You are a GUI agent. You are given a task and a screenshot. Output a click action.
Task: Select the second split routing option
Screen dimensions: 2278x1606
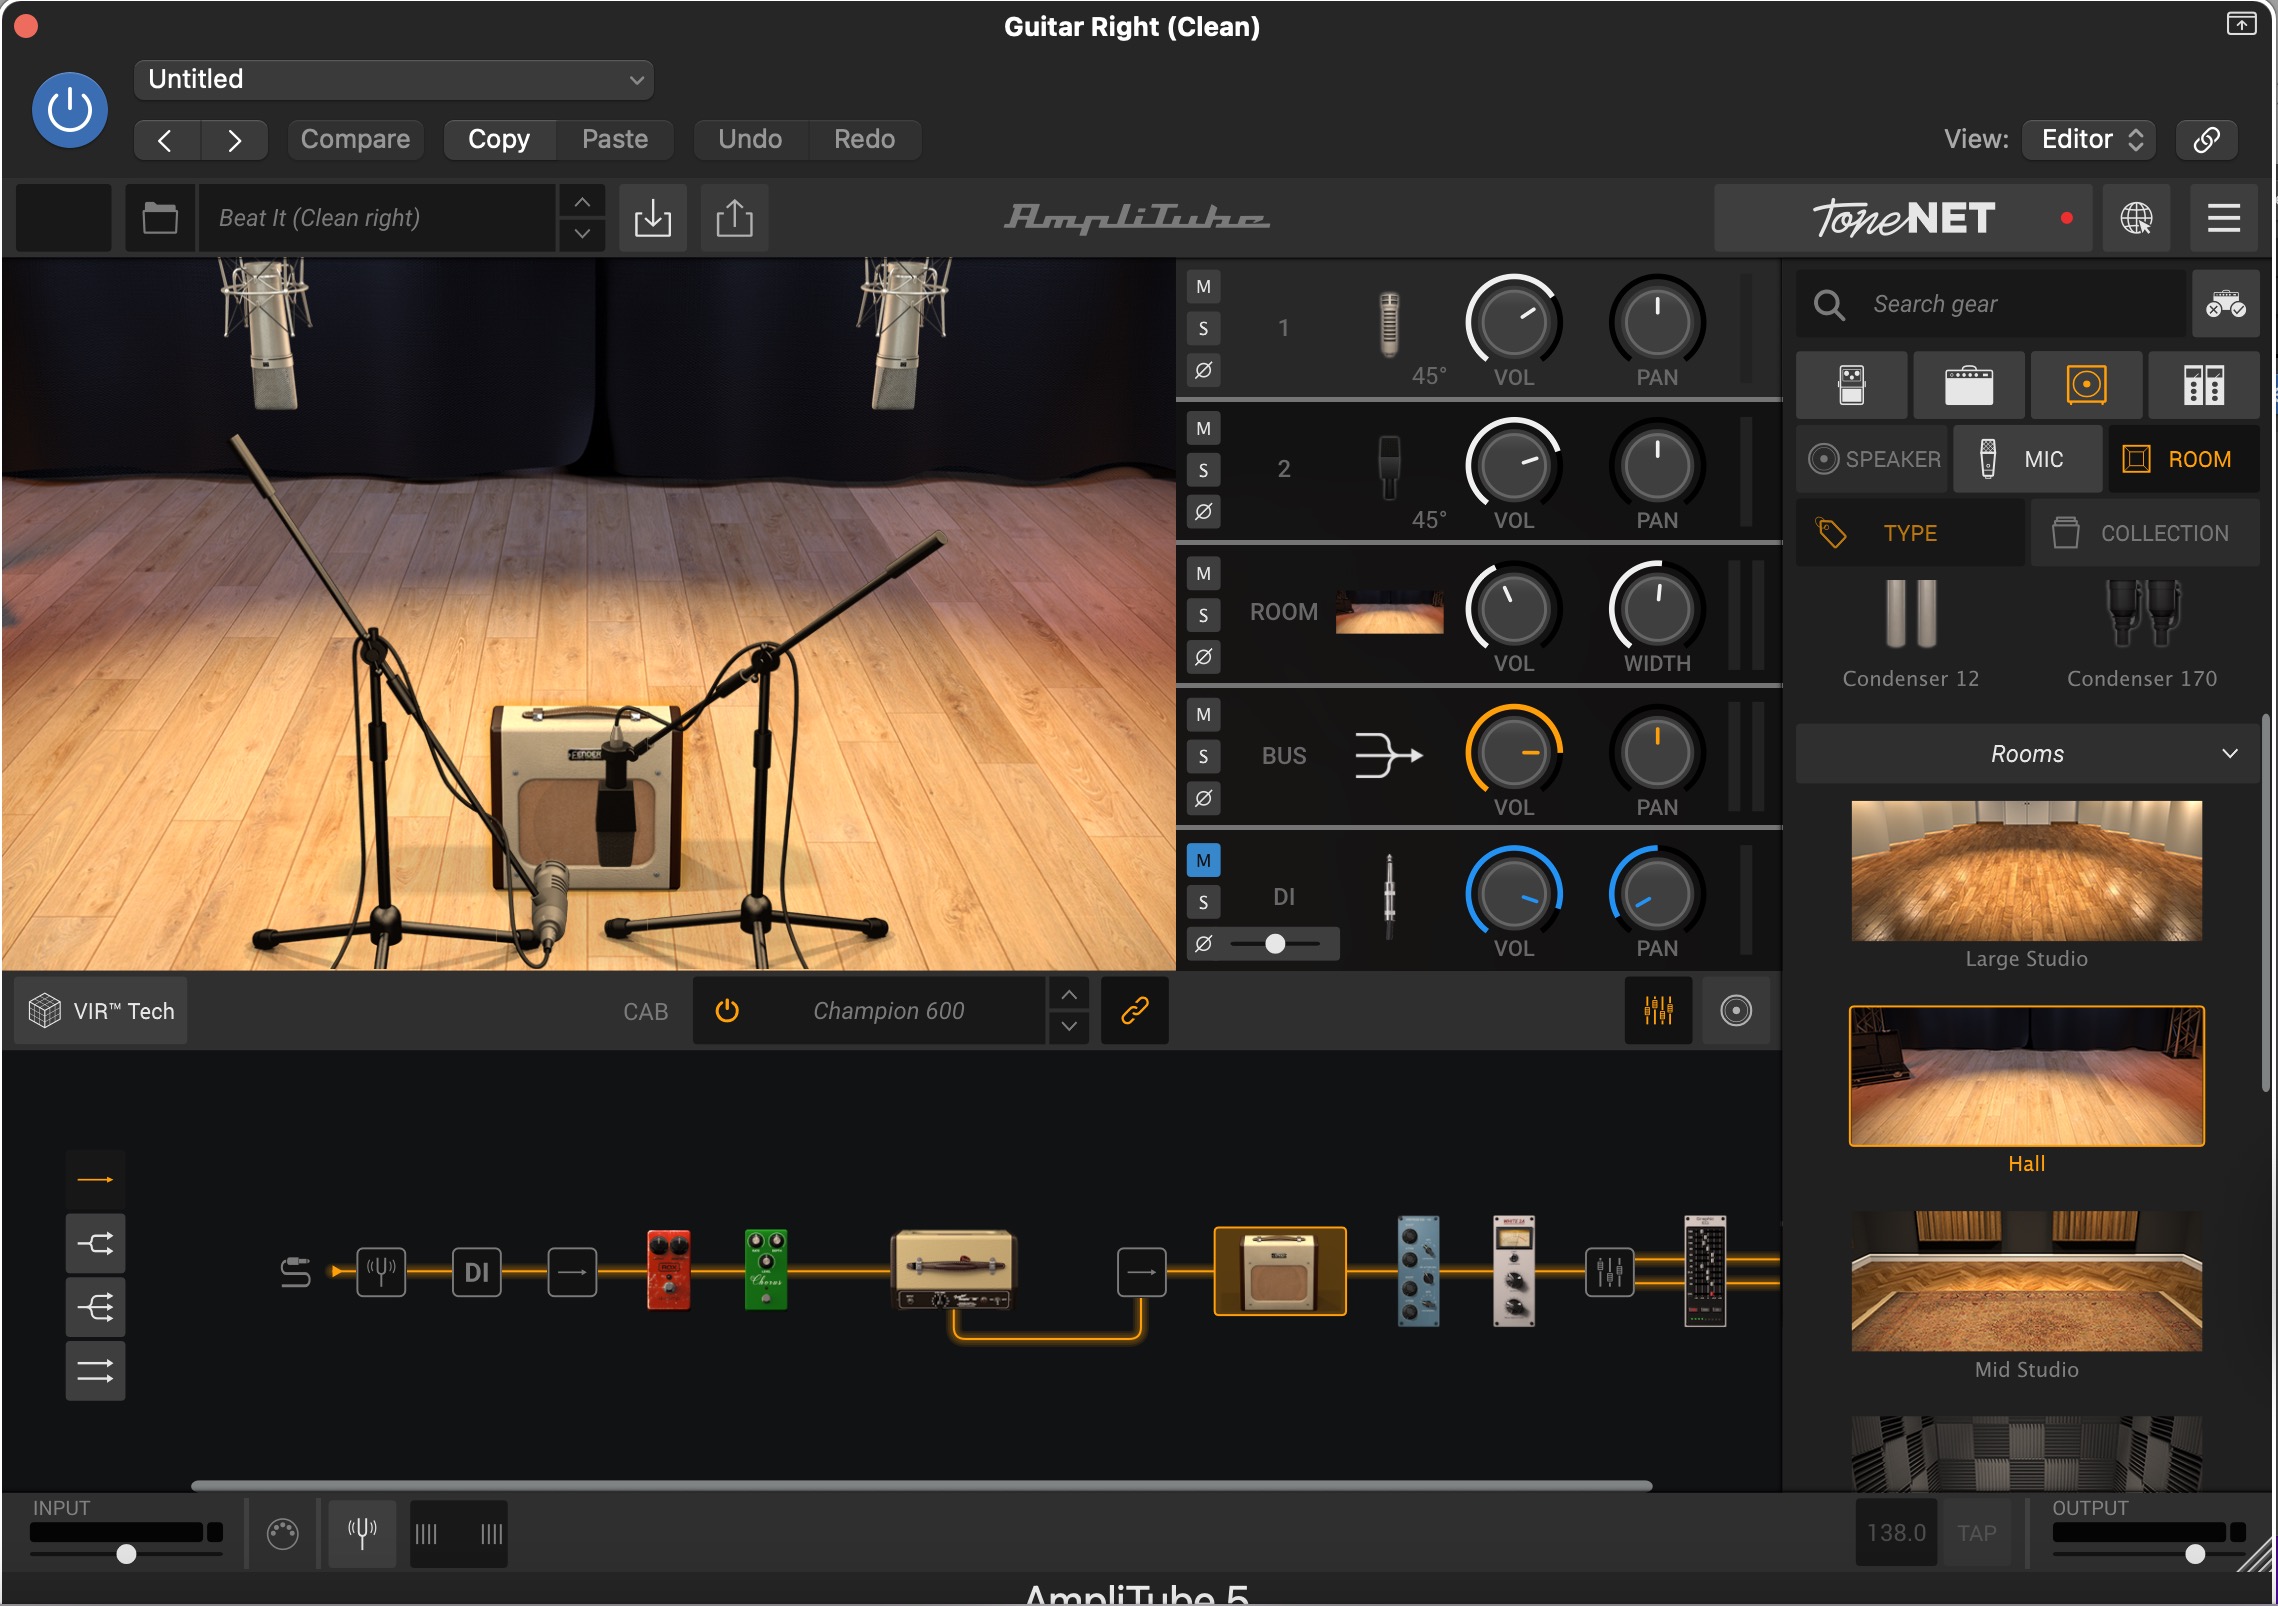[95, 1244]
